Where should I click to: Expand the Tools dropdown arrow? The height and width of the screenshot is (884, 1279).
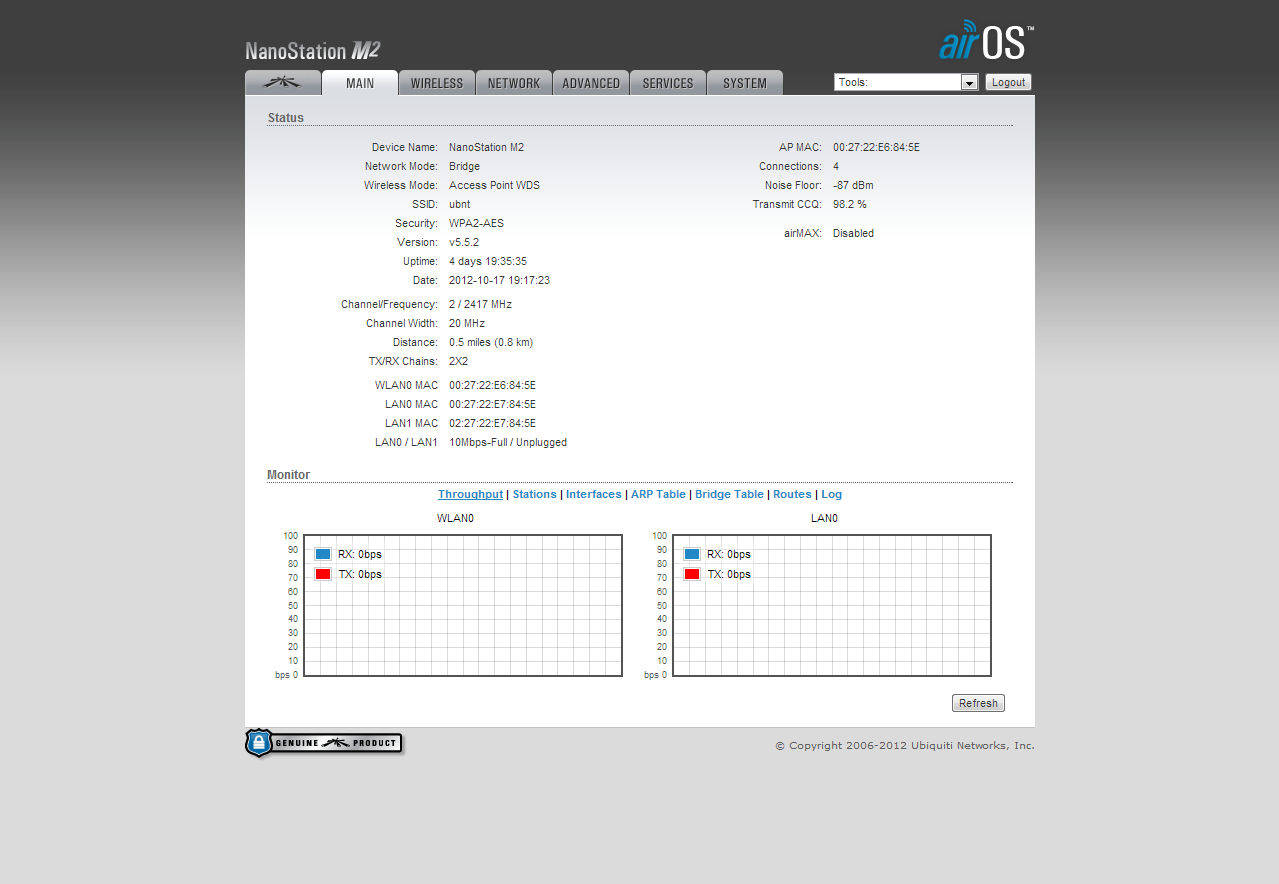click(969, 83)
